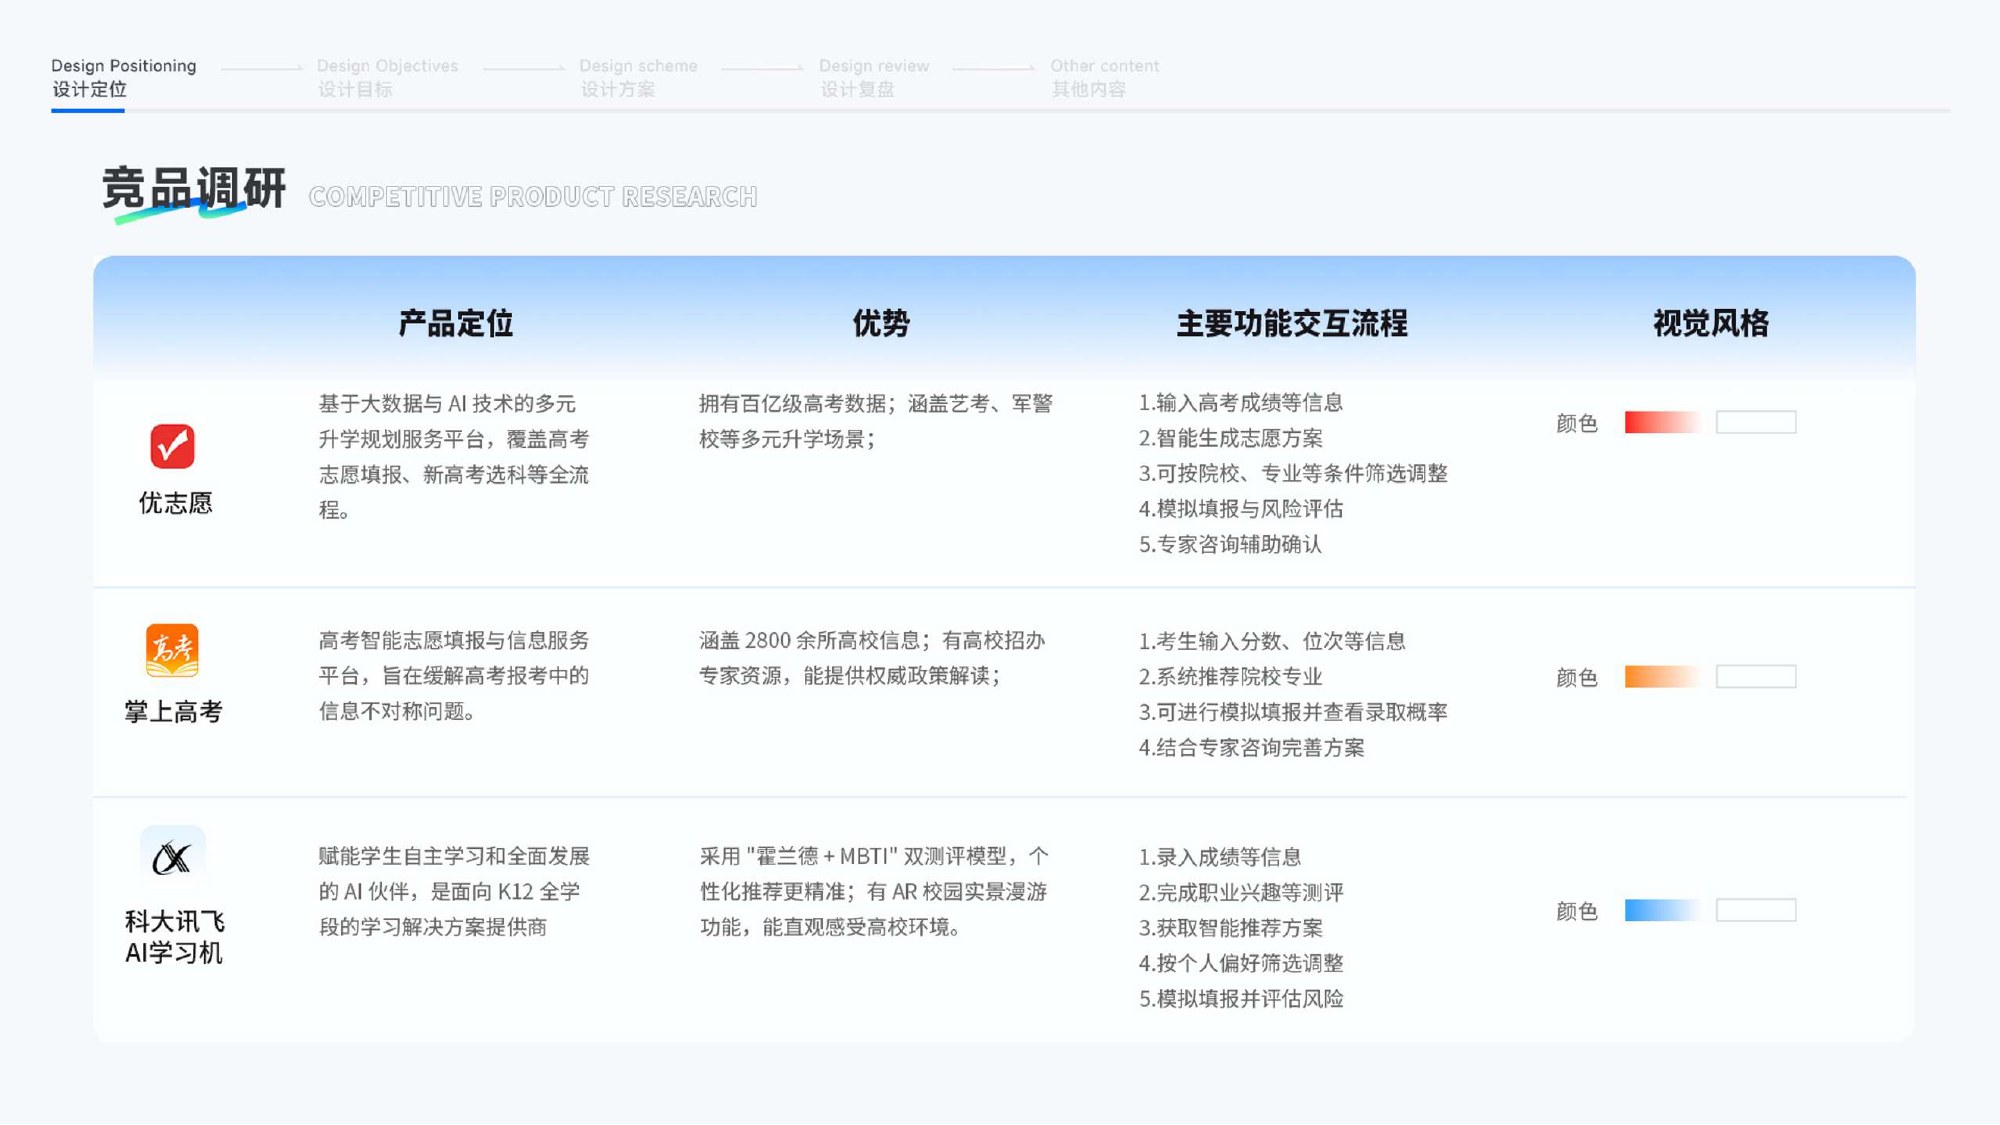Click the 科大讯飞 AI学习机 logo icon
This screenshot has width=2000, height=1125.
pyautogui.click(x=172, y=857)
